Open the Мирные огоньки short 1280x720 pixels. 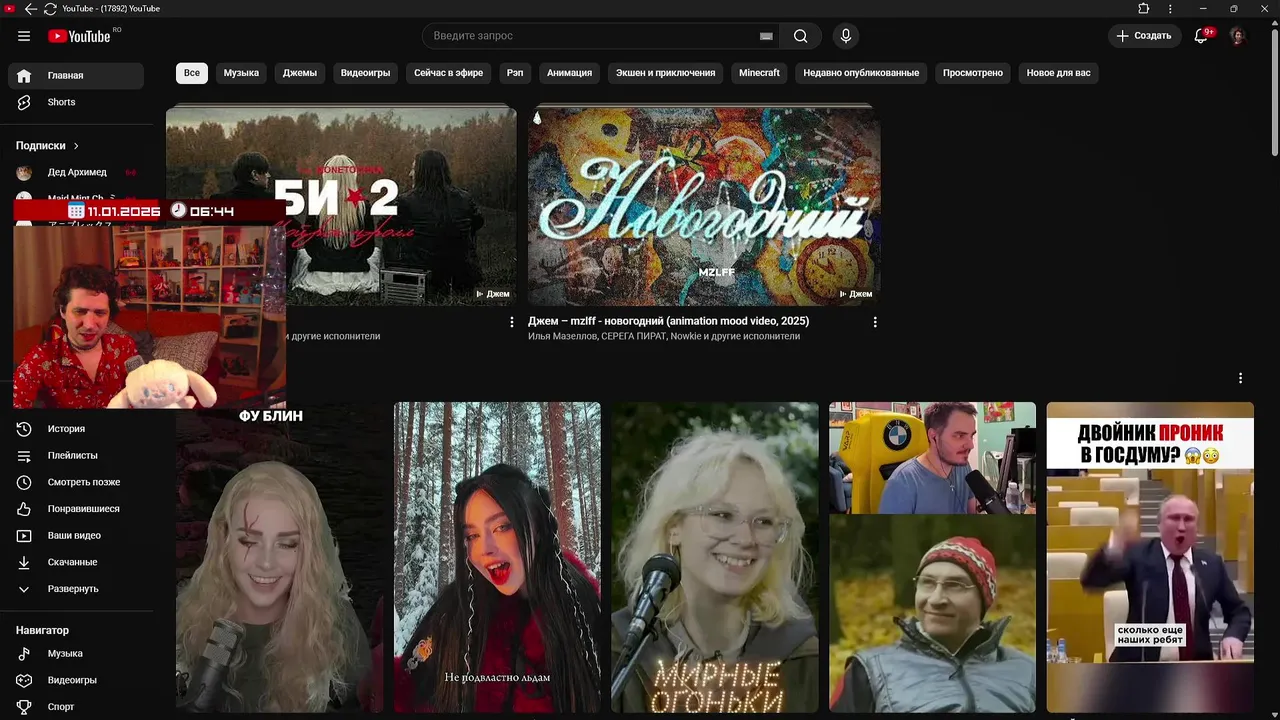[715, 558]
